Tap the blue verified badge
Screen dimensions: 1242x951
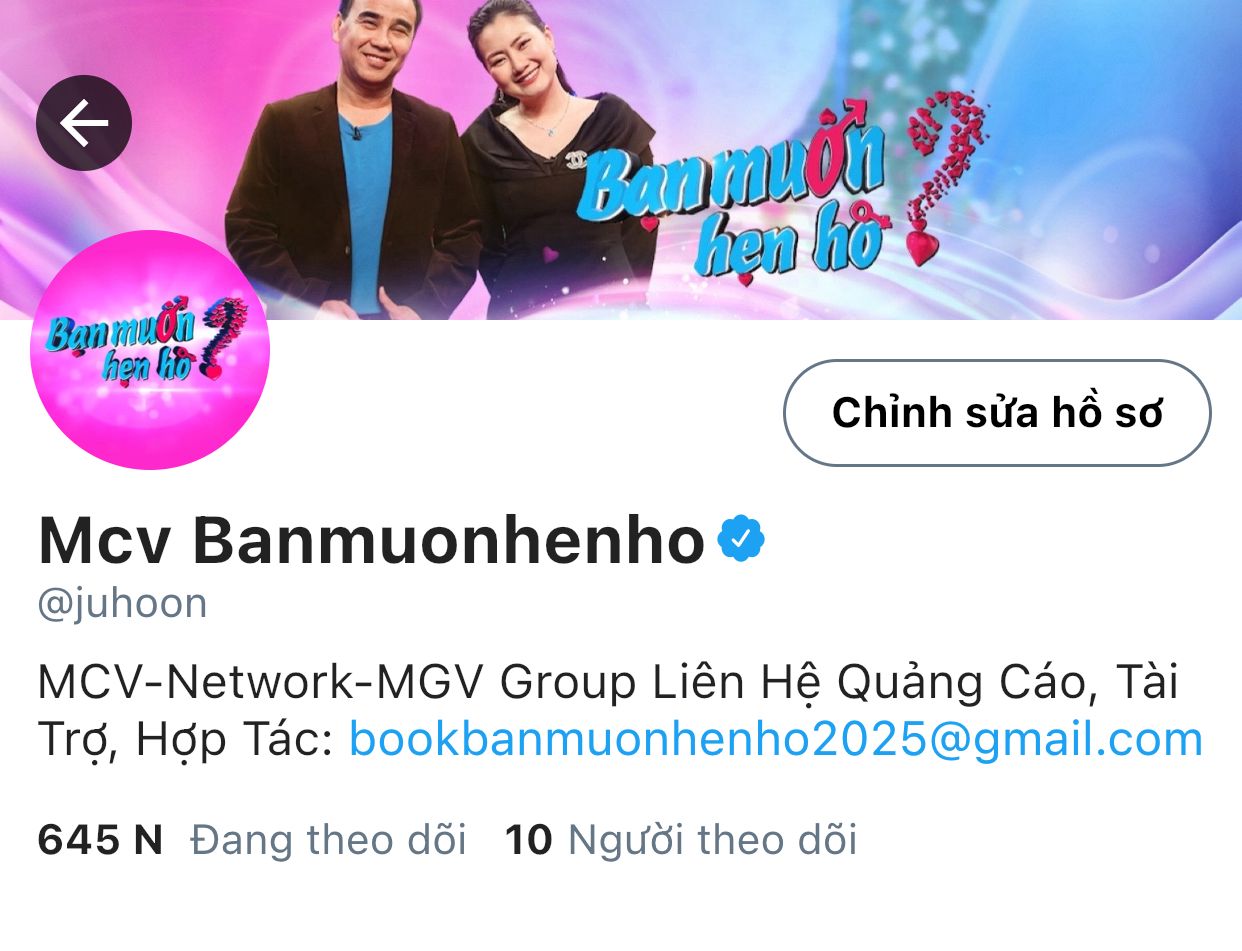click(741, 539)
